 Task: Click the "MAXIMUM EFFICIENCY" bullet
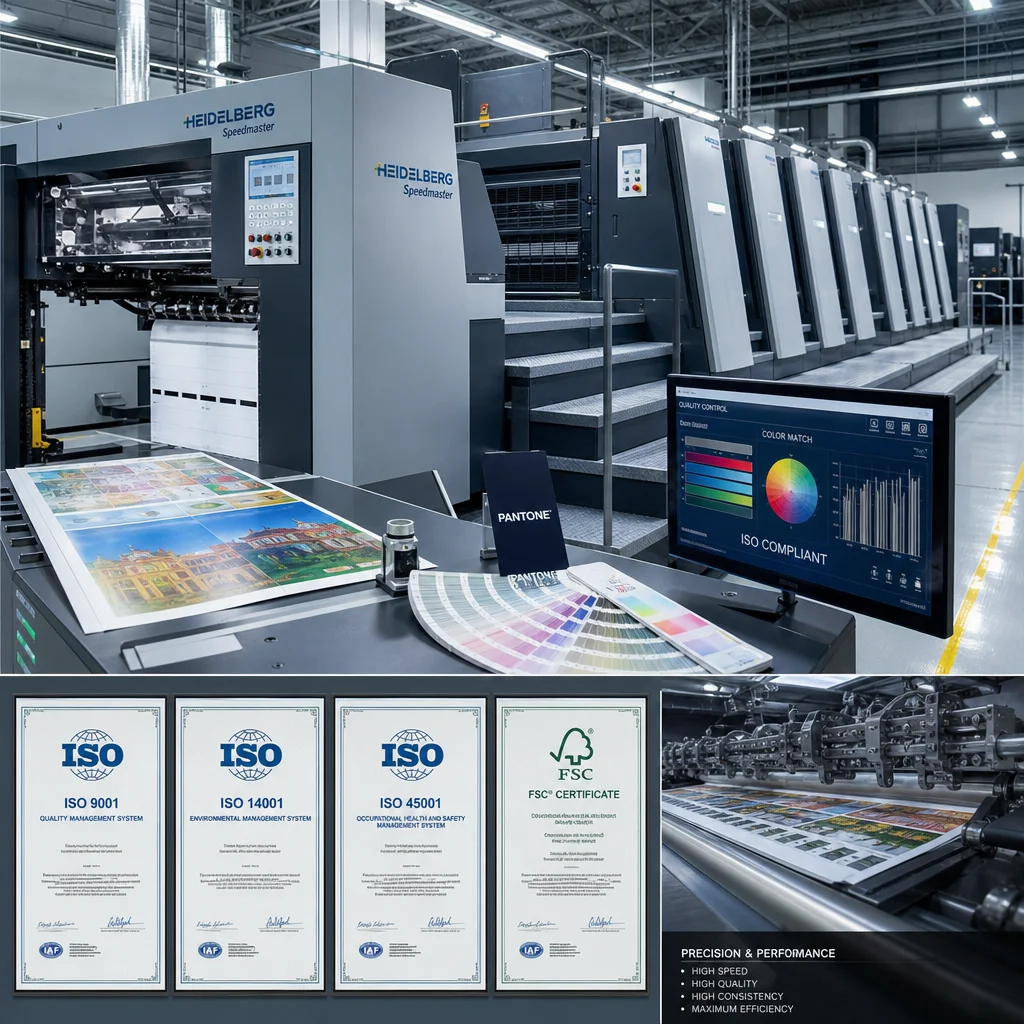point(743,1009)
